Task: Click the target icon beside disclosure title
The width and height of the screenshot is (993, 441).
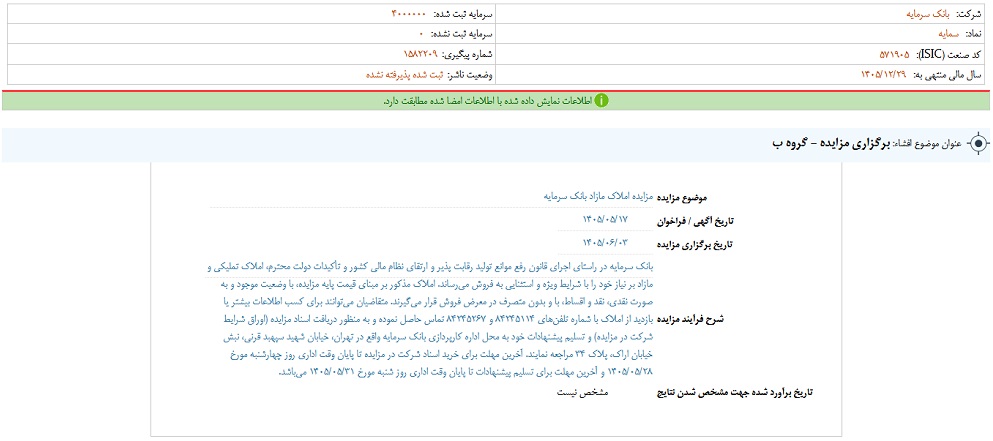Action: [x=978, y=144]
